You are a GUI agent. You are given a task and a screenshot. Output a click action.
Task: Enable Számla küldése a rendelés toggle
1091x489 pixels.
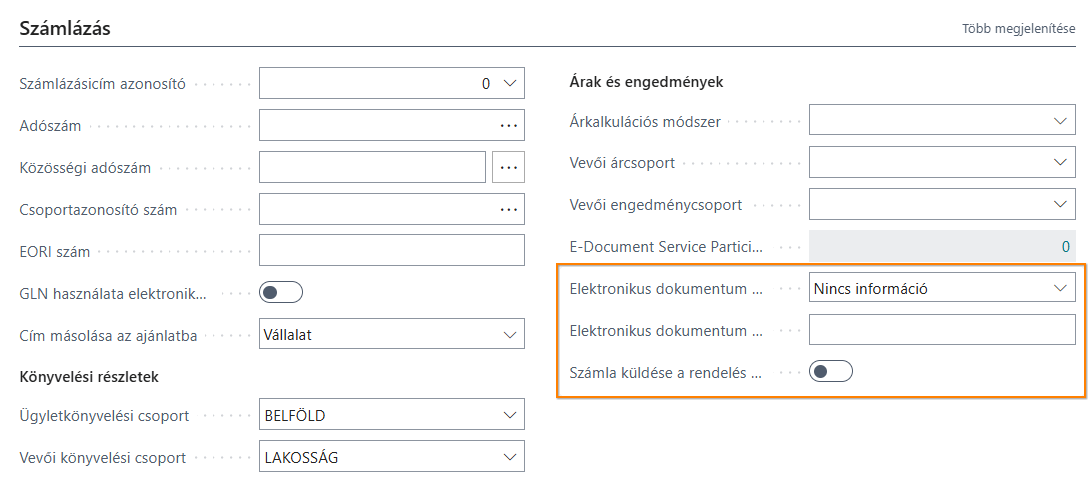(x=831, y=372)
